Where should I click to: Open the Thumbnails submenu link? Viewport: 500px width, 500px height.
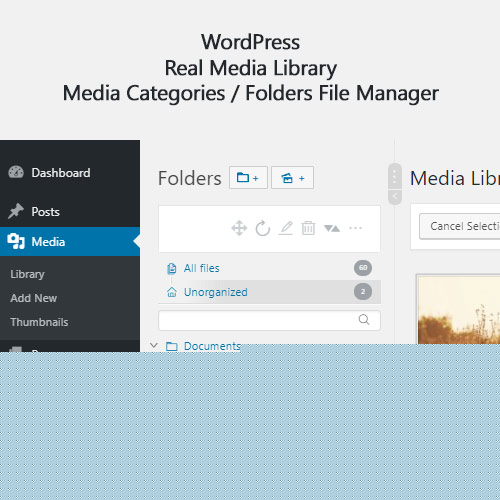(39, 322)
